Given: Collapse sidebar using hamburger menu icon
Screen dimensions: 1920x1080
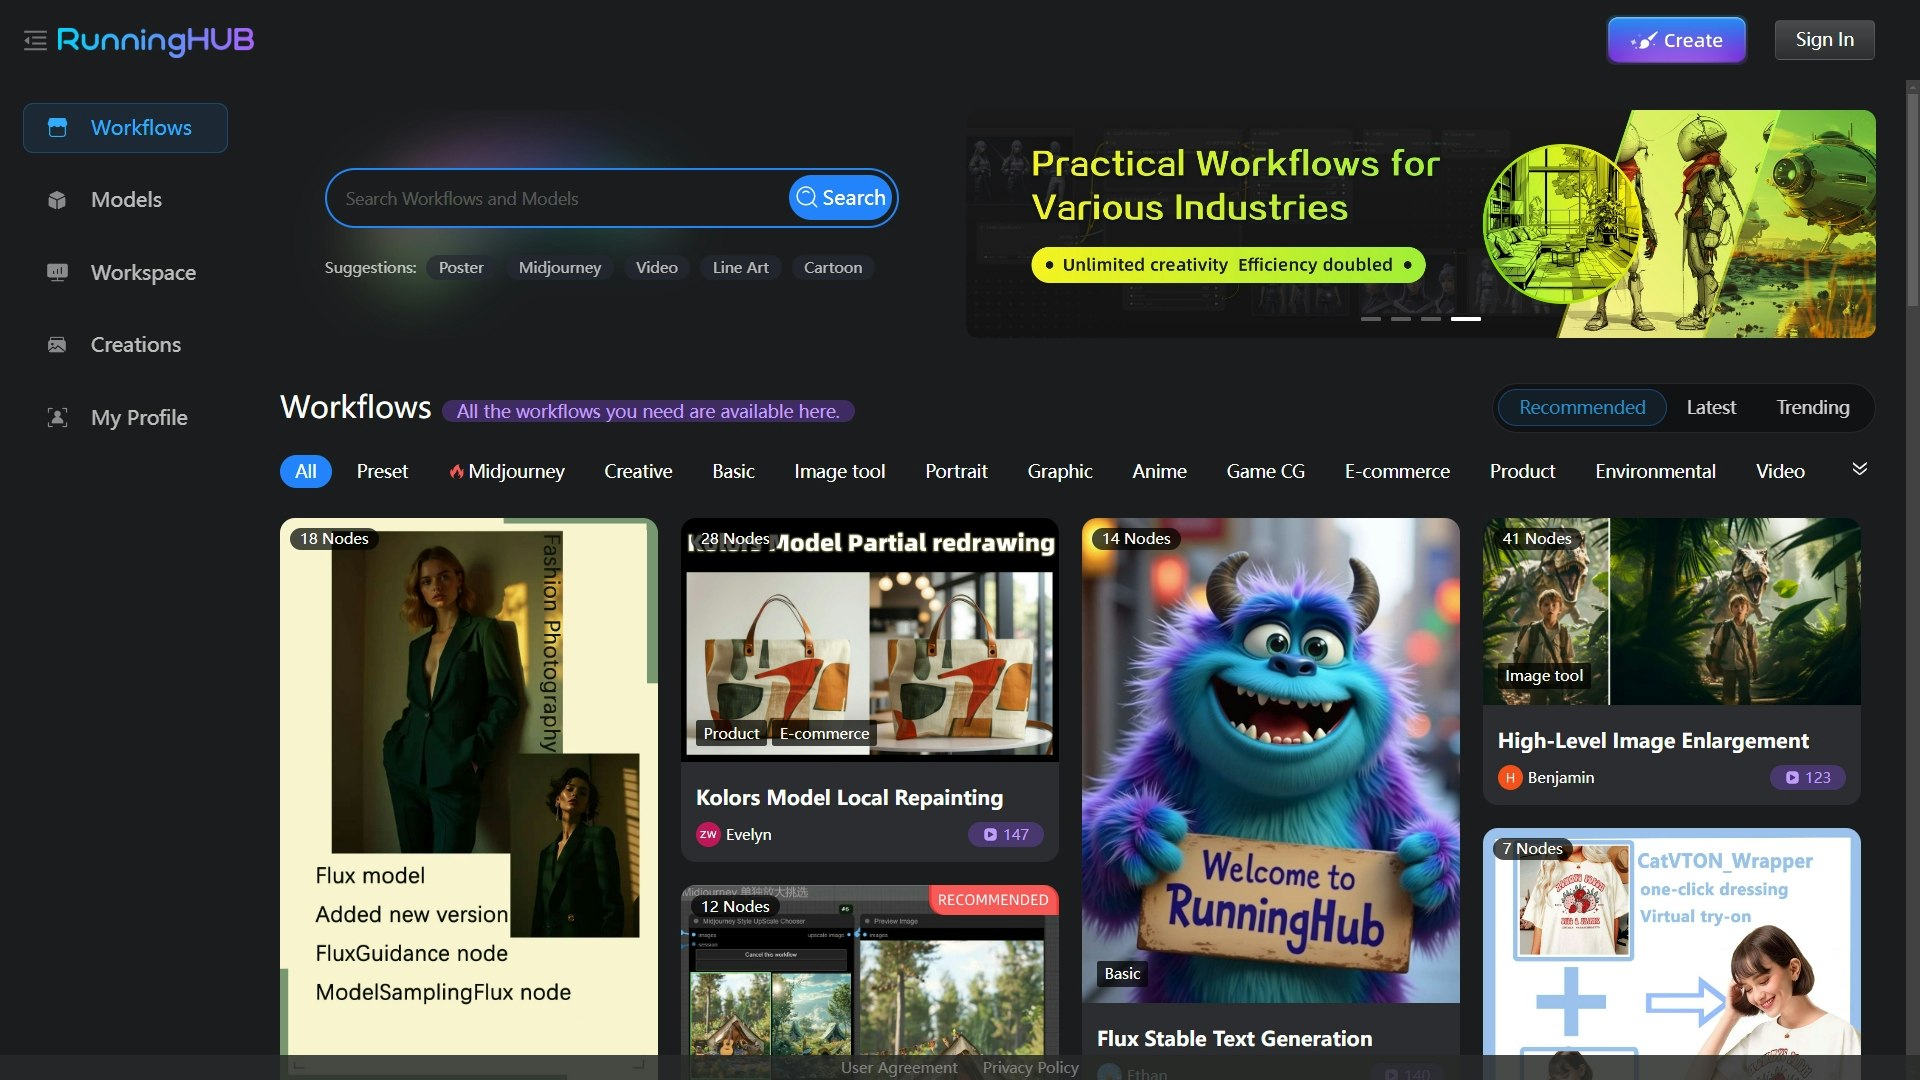Looking at the screenshot, I should click(x=35, y=41).
